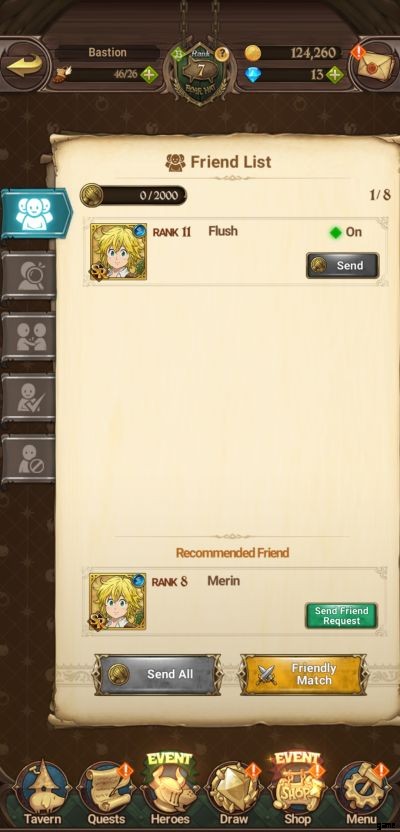
Task: Open the mailbox envelope icon
Action: [x=375, y=66]
